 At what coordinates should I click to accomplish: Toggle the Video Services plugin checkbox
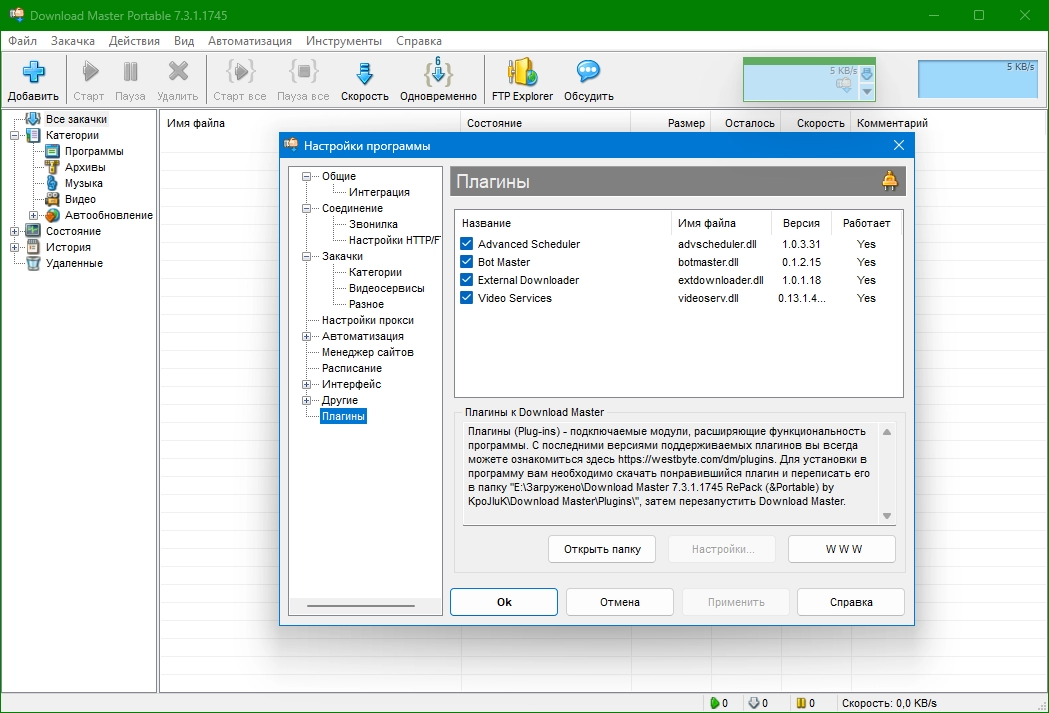tap(467, 298)
